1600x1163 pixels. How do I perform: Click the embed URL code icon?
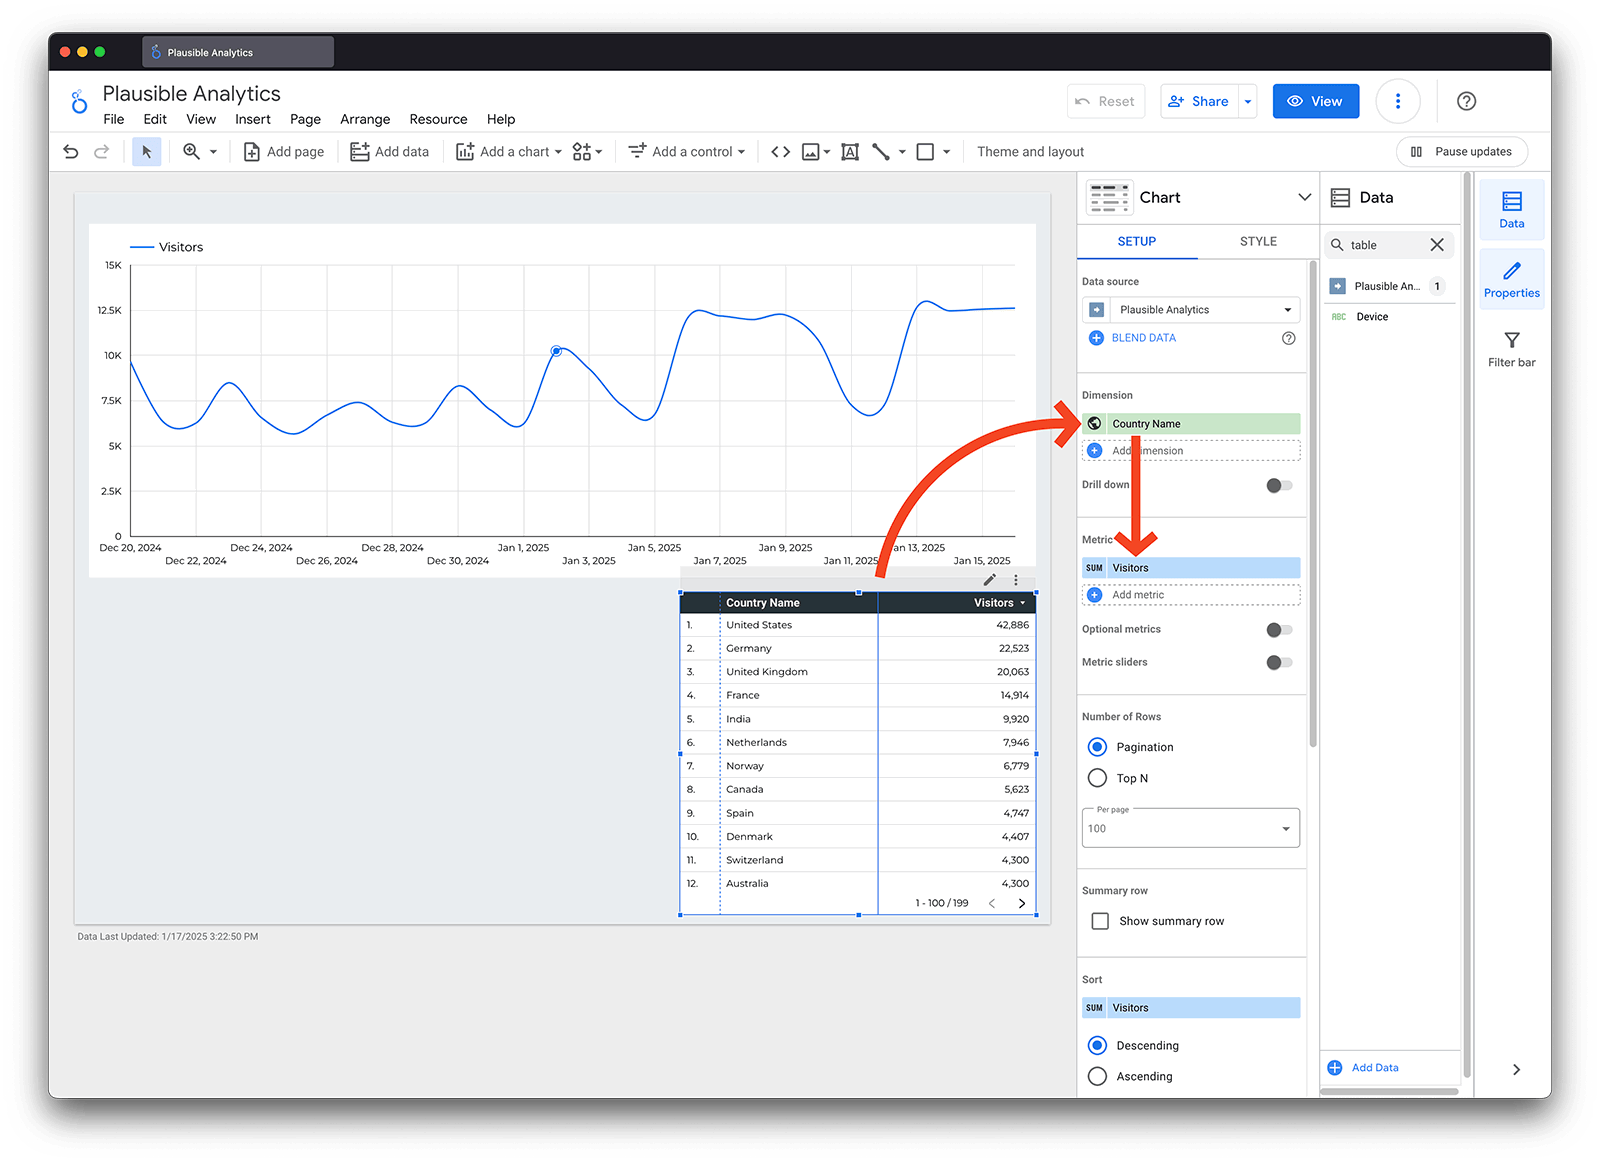click(781, 152)
